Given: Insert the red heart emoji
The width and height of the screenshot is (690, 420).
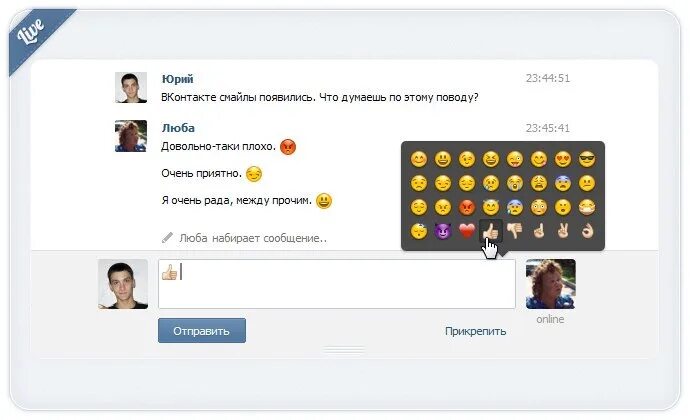Looking at the screenshot, I should point(467,230).
